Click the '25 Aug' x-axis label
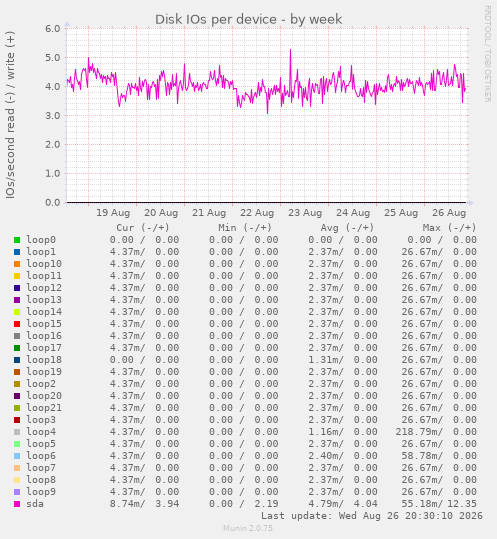 401,213
